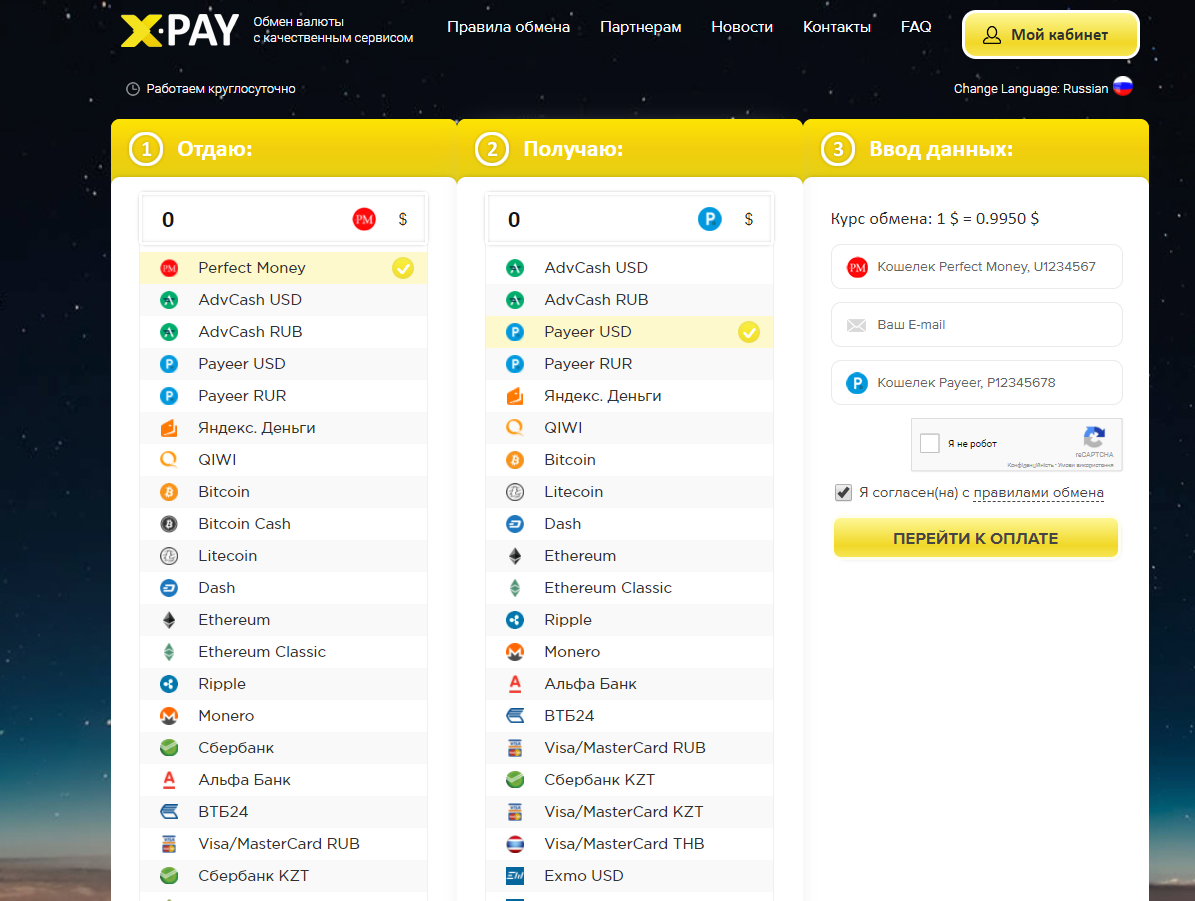This screenshot has width=1195, height=901.
Task: Click Ethereum Classic icon in Получаю list
Action: [x=515, y=588]
